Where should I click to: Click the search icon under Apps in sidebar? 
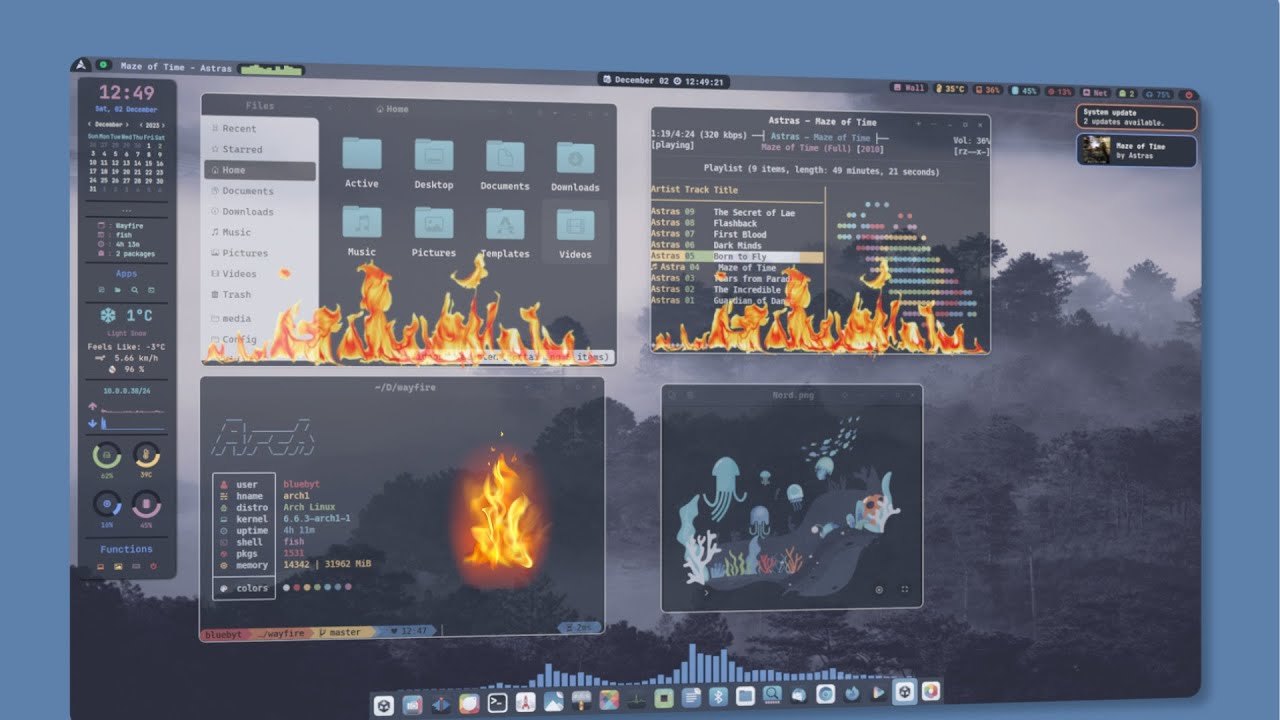[x=135, y=290]
